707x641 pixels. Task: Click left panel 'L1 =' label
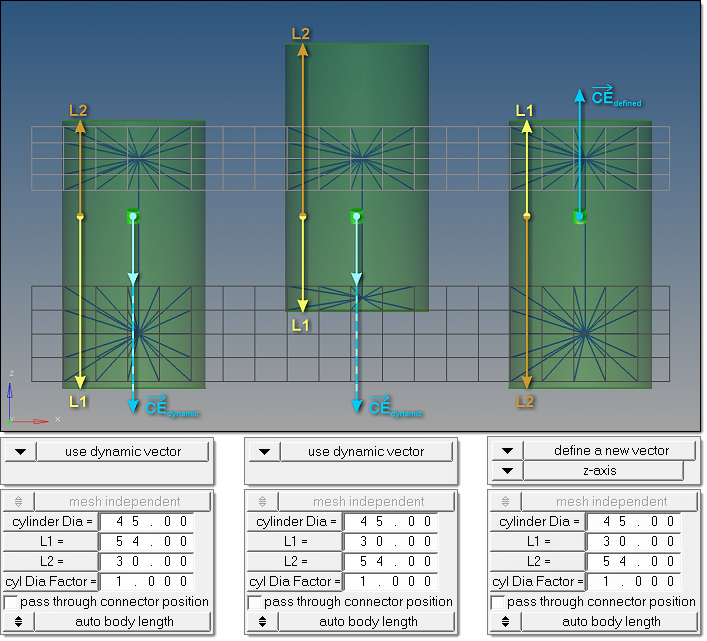[x=51, y=542]
